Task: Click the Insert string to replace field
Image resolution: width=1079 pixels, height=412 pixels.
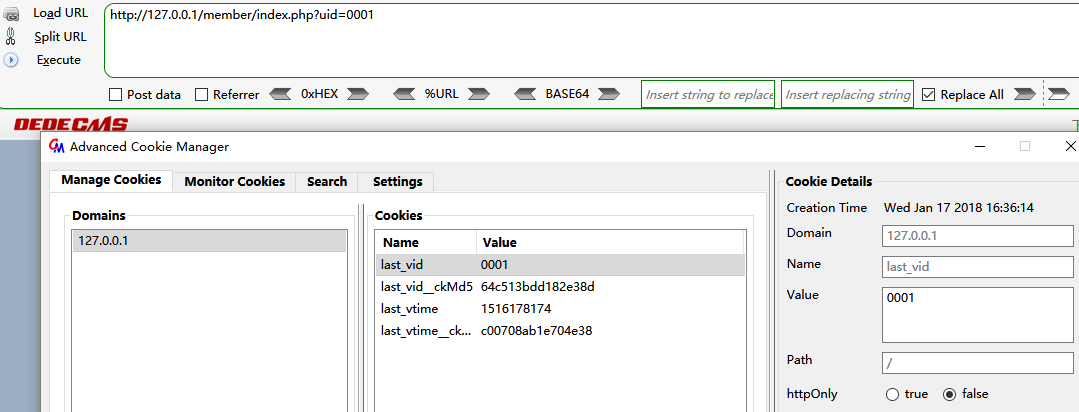Action: (x=708, y=94)
